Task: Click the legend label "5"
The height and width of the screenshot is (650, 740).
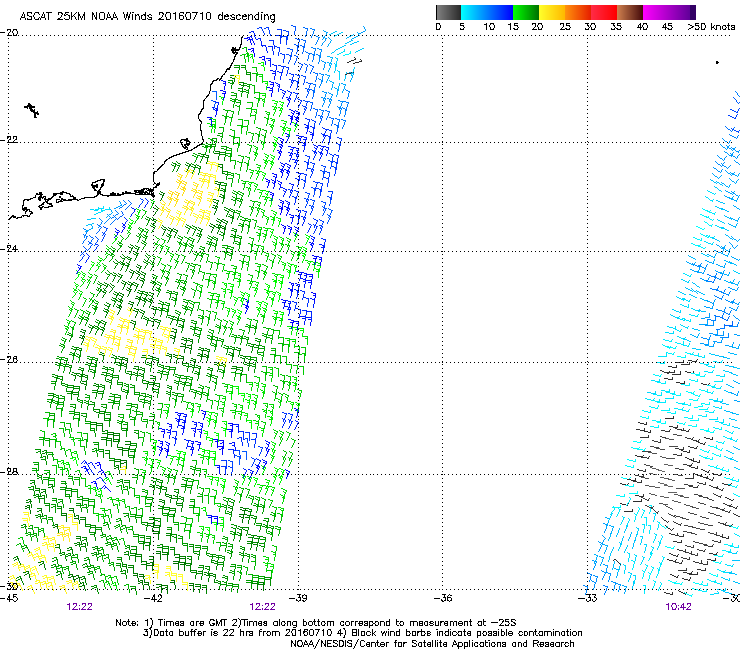Action: pyautogui.click(x=462, y=27)
